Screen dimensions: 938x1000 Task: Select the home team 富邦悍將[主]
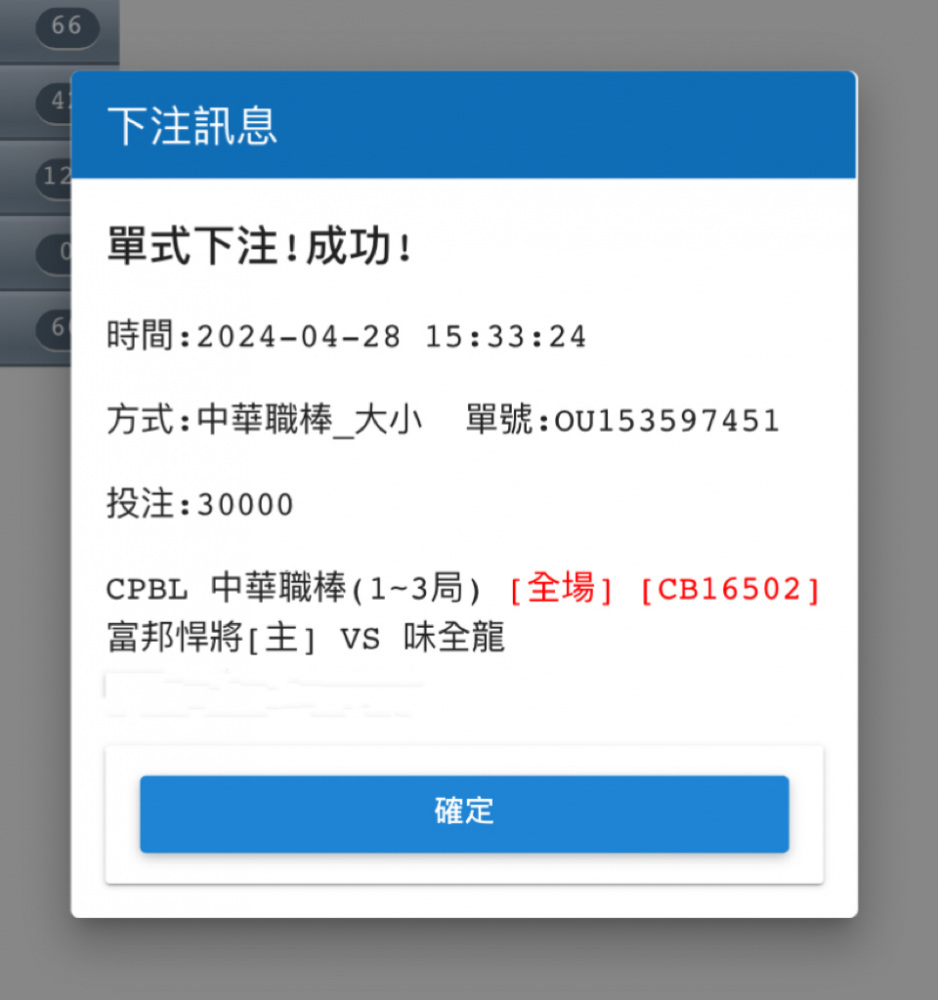click(210, 637)
